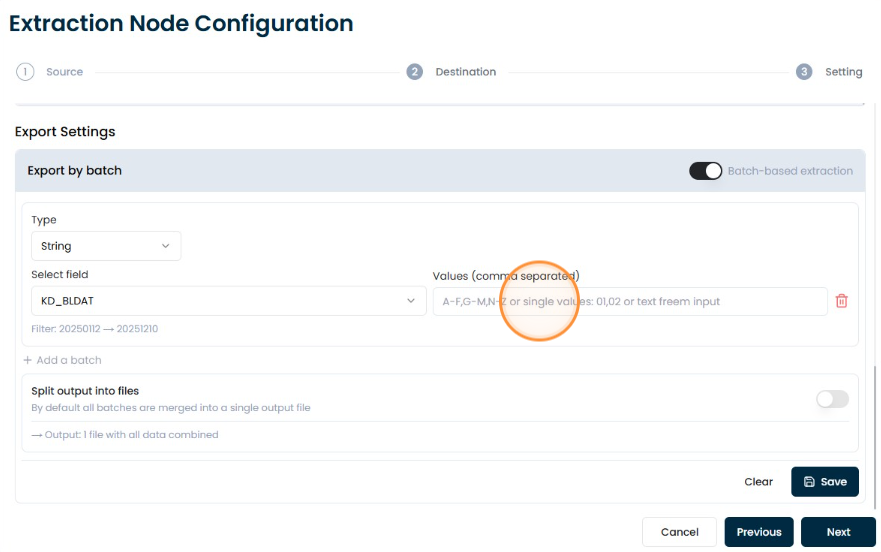Viewport: 881px width, 552px height.
Task: Jump to the Setting step label
Action: click(843, 72)
